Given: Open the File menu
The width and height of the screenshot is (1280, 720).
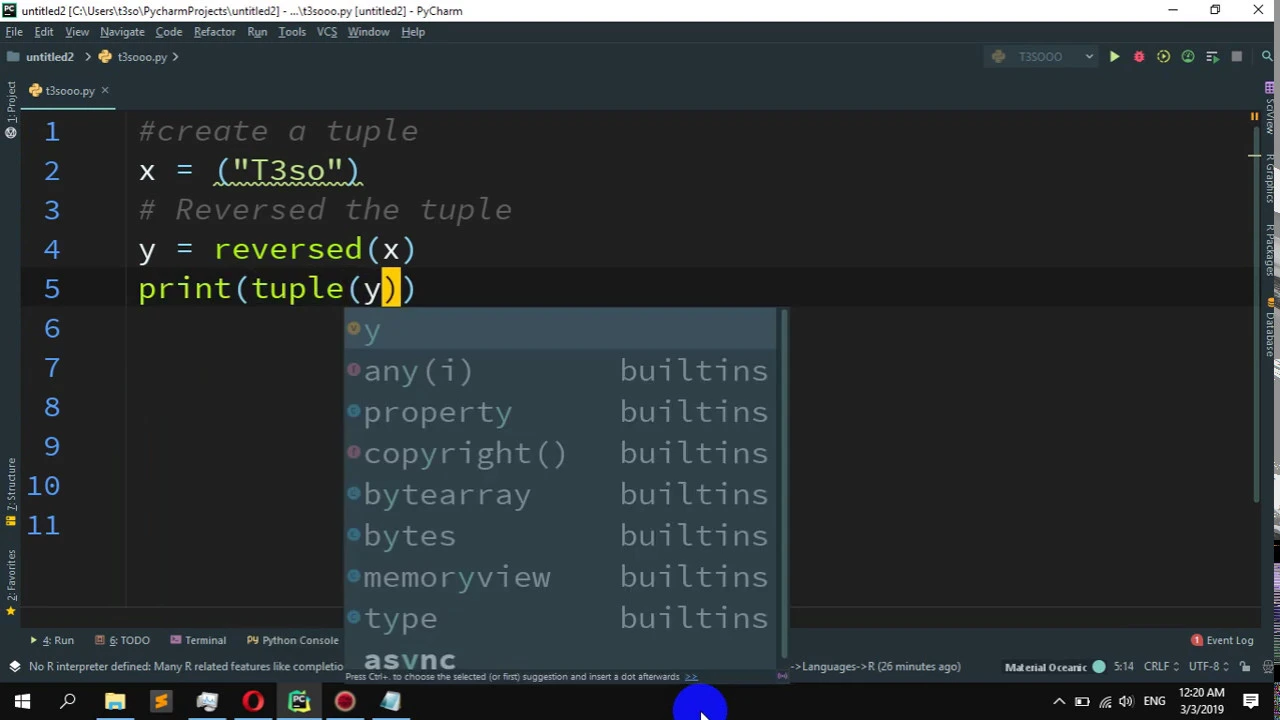Looking at the screenshot, I should click(14, 32).
